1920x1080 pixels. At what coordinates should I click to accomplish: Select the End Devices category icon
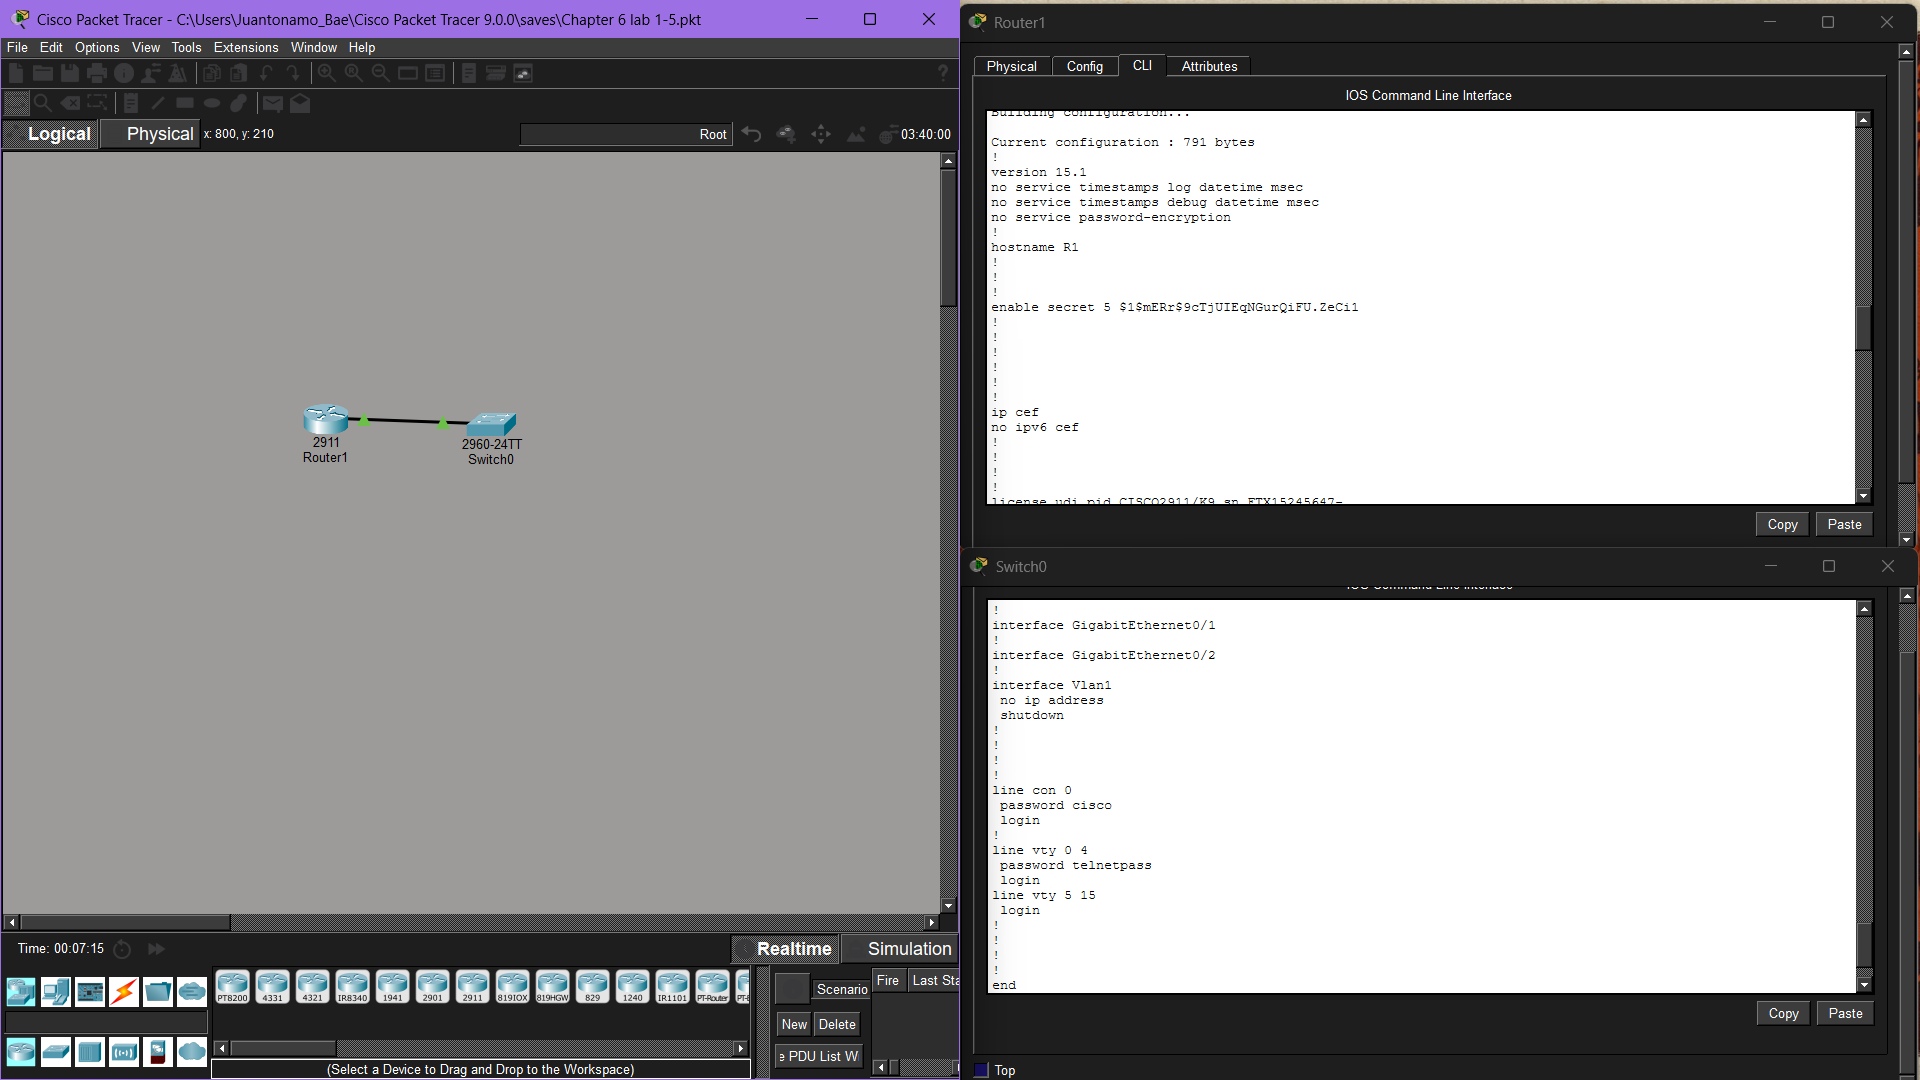[x=56, y=992]
